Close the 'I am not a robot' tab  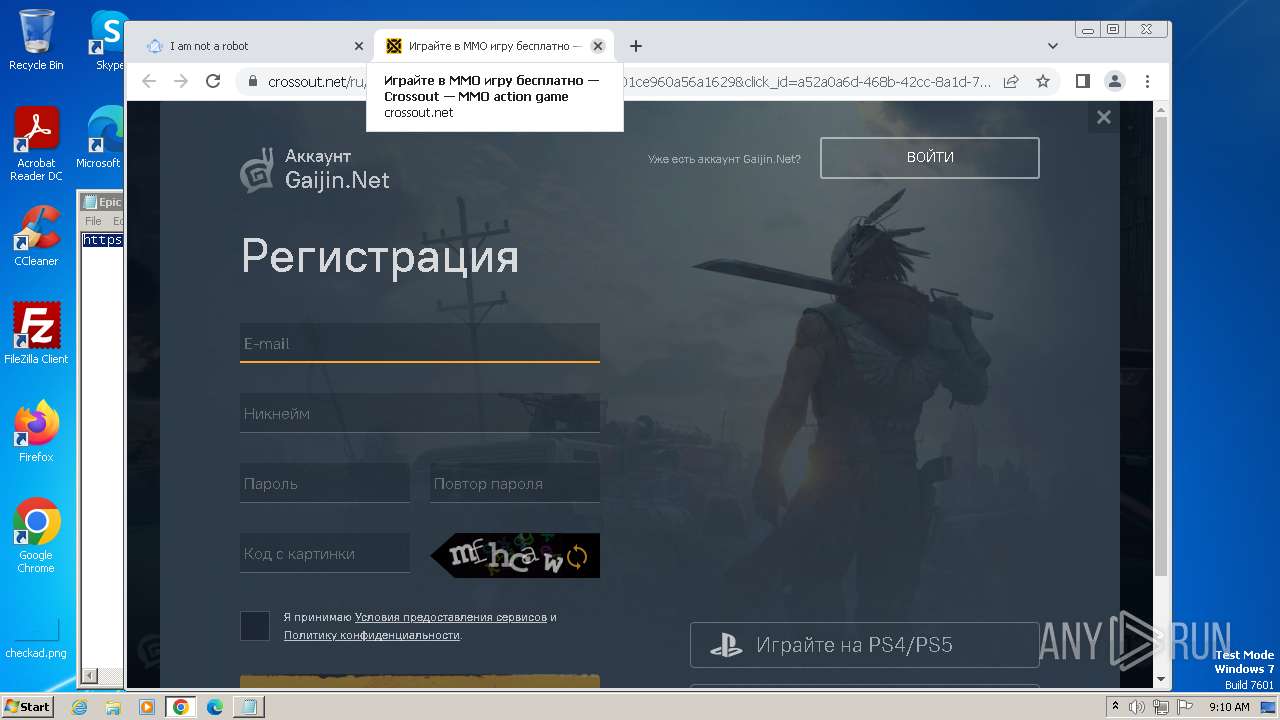[x=359, y=46]
